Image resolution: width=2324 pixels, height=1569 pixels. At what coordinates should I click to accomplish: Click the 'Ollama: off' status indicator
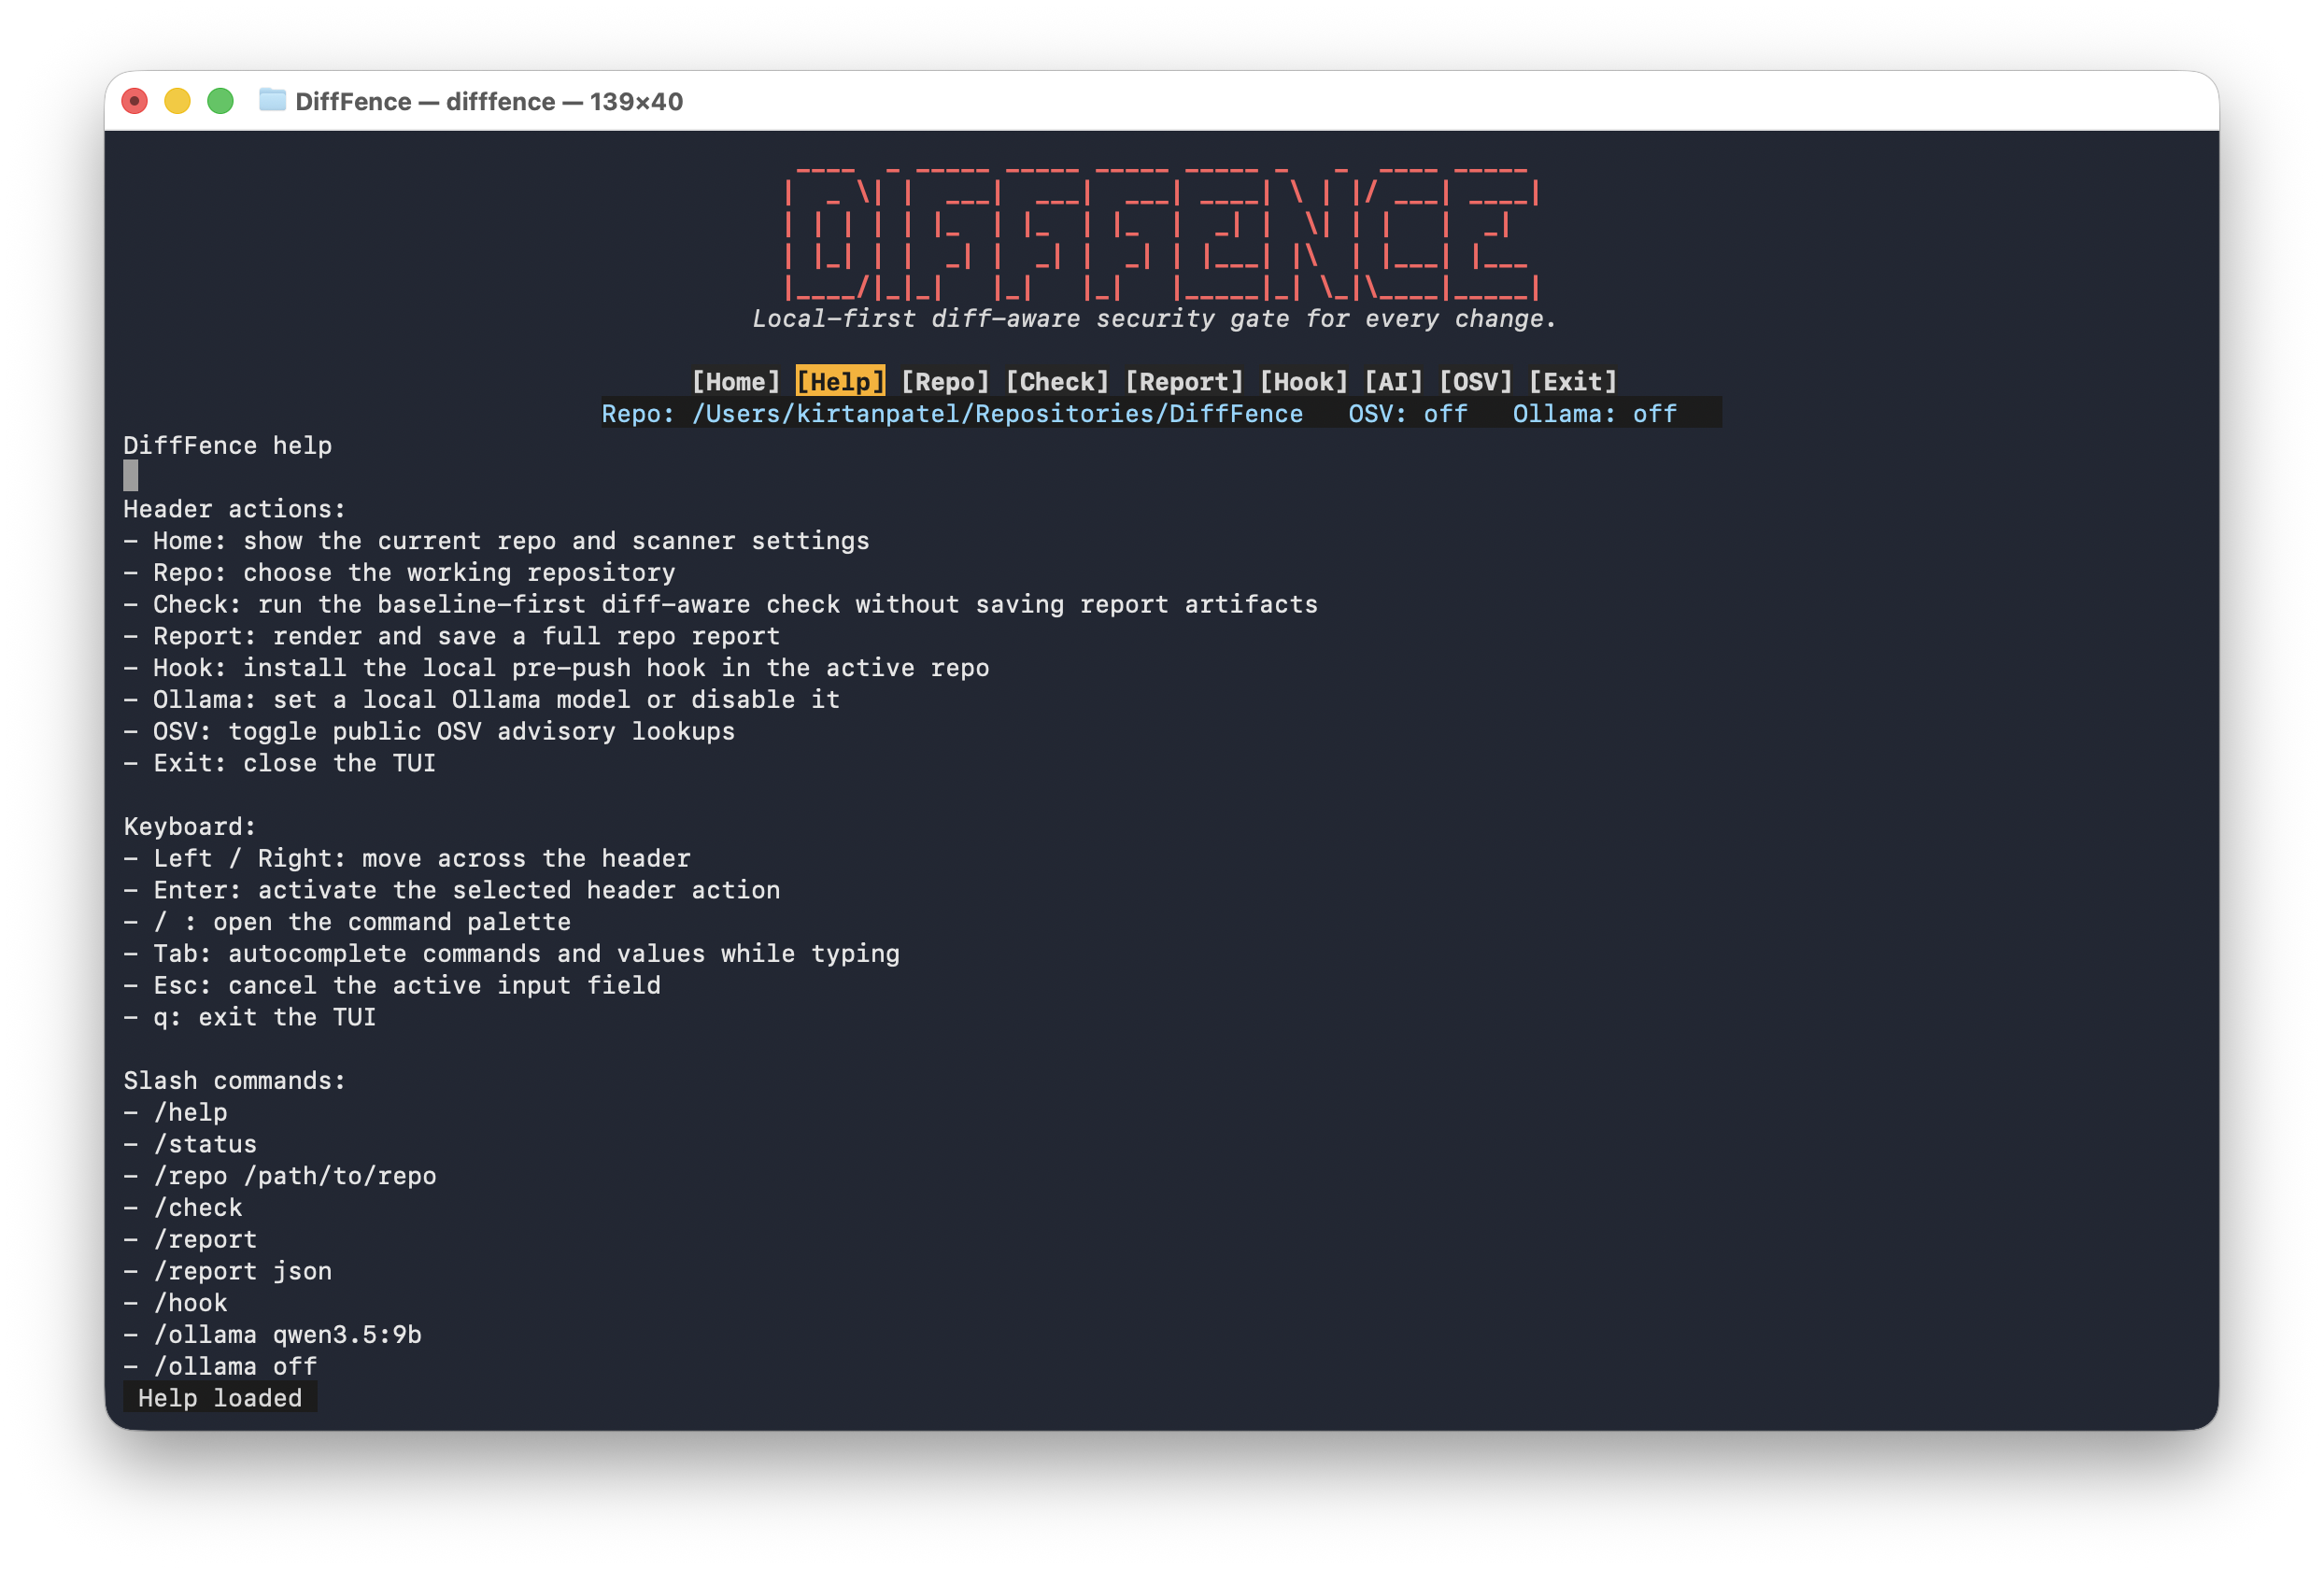(x=1594, y=414)
